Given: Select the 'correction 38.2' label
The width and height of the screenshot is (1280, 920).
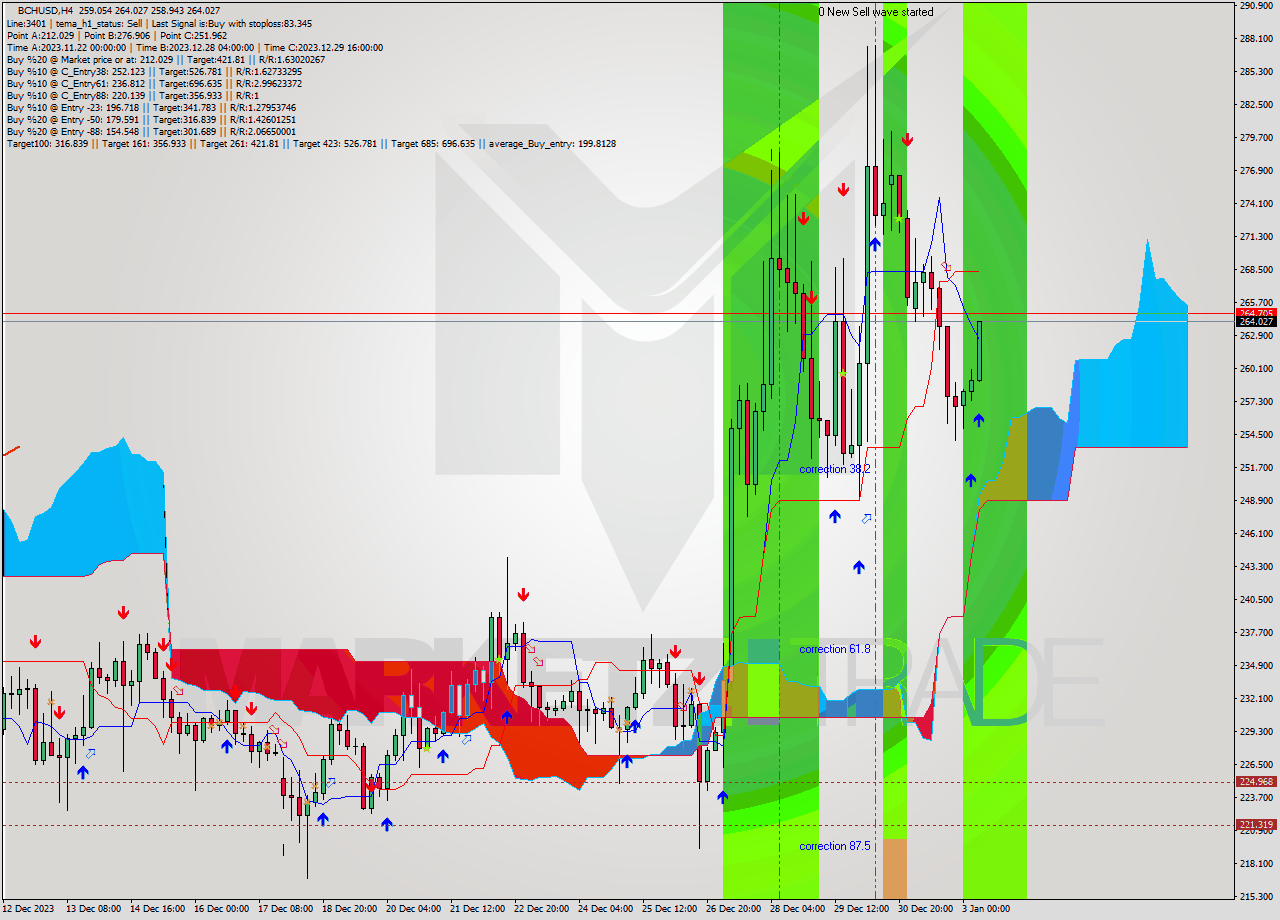Looking at the screenshot, I should pyautogui.click(x=835, y=468).
